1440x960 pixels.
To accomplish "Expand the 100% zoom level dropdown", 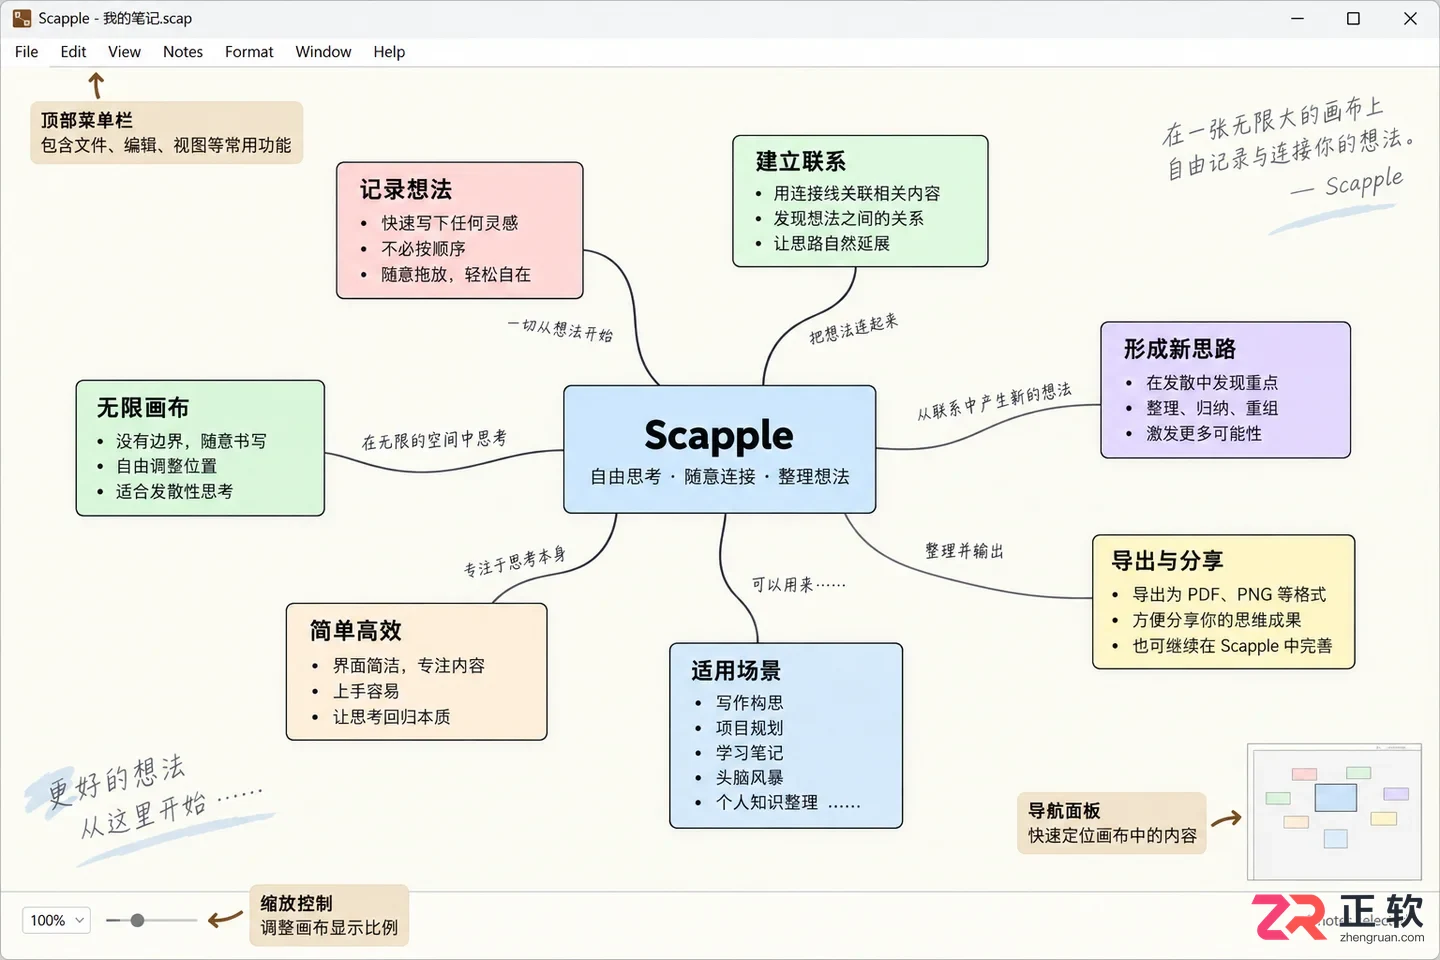I will [56, 920].
